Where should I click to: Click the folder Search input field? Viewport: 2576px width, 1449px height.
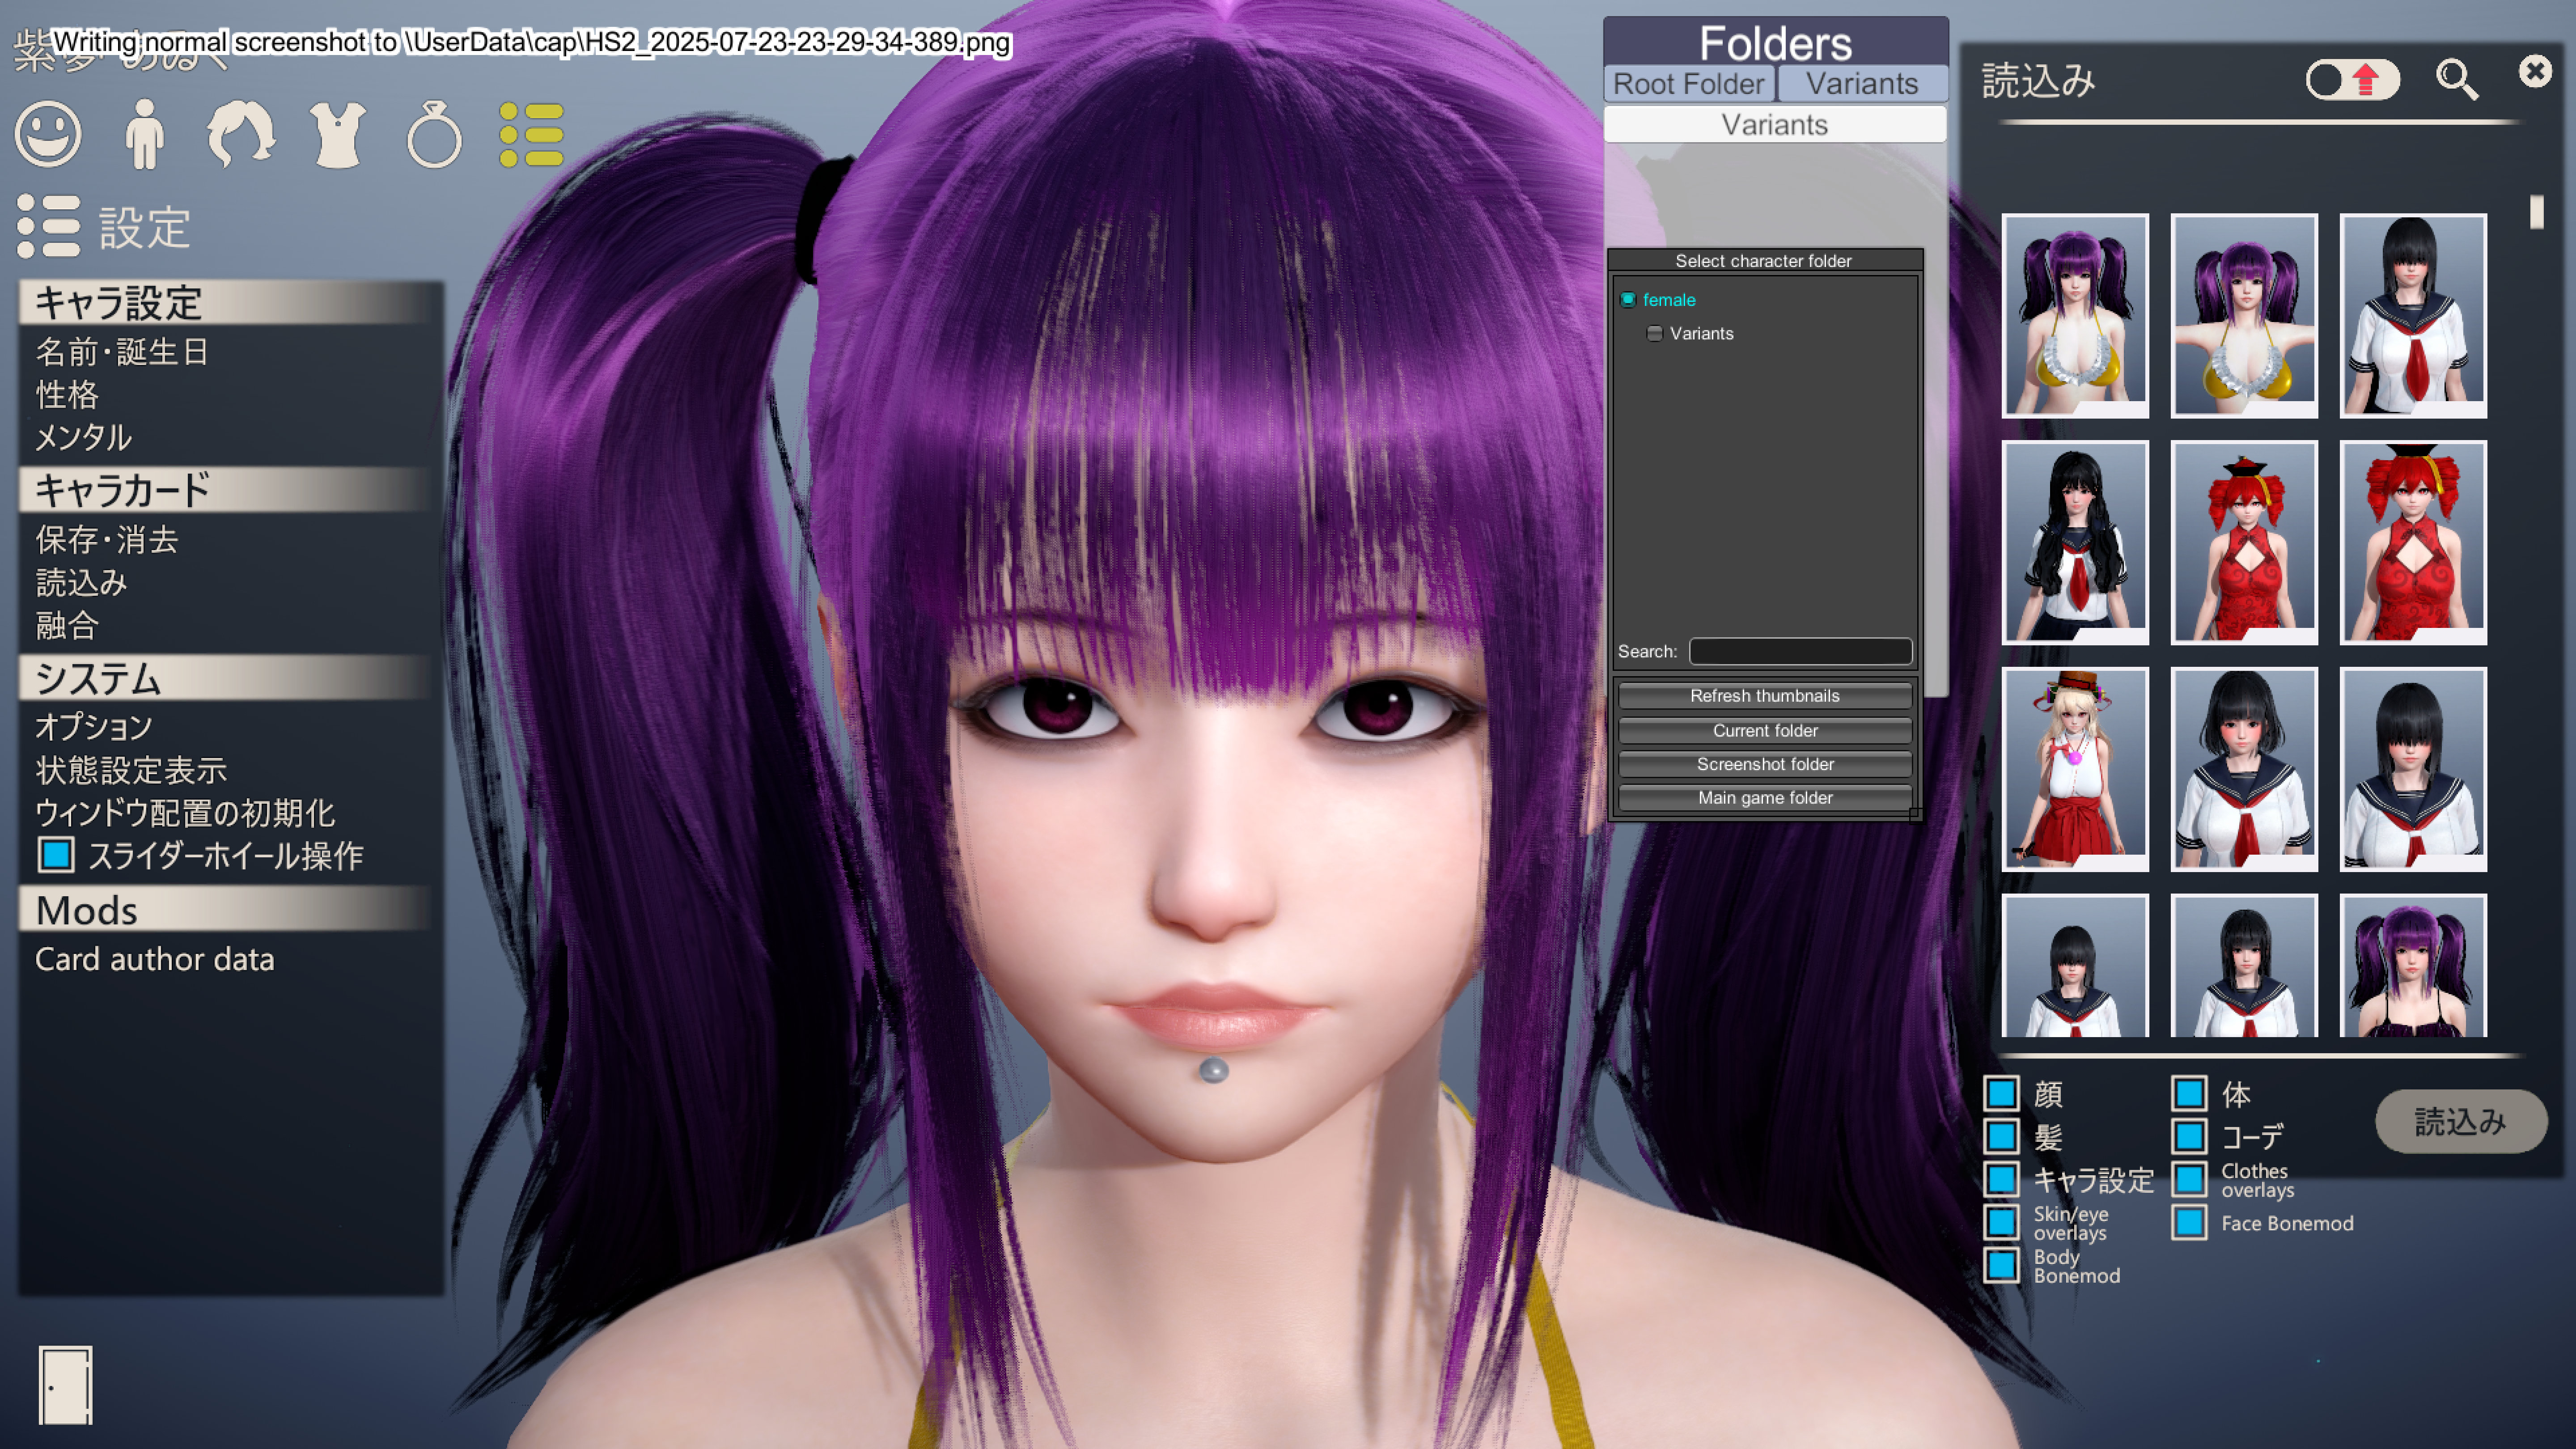click(x=1800, y=652)
